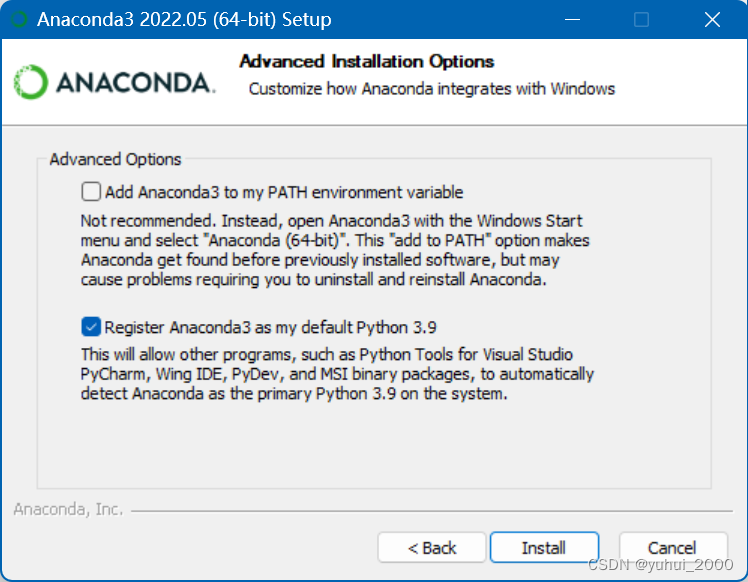
Task: Click the Anaconda3 2022.05 Setup title text
Action: tap(184, 20)
